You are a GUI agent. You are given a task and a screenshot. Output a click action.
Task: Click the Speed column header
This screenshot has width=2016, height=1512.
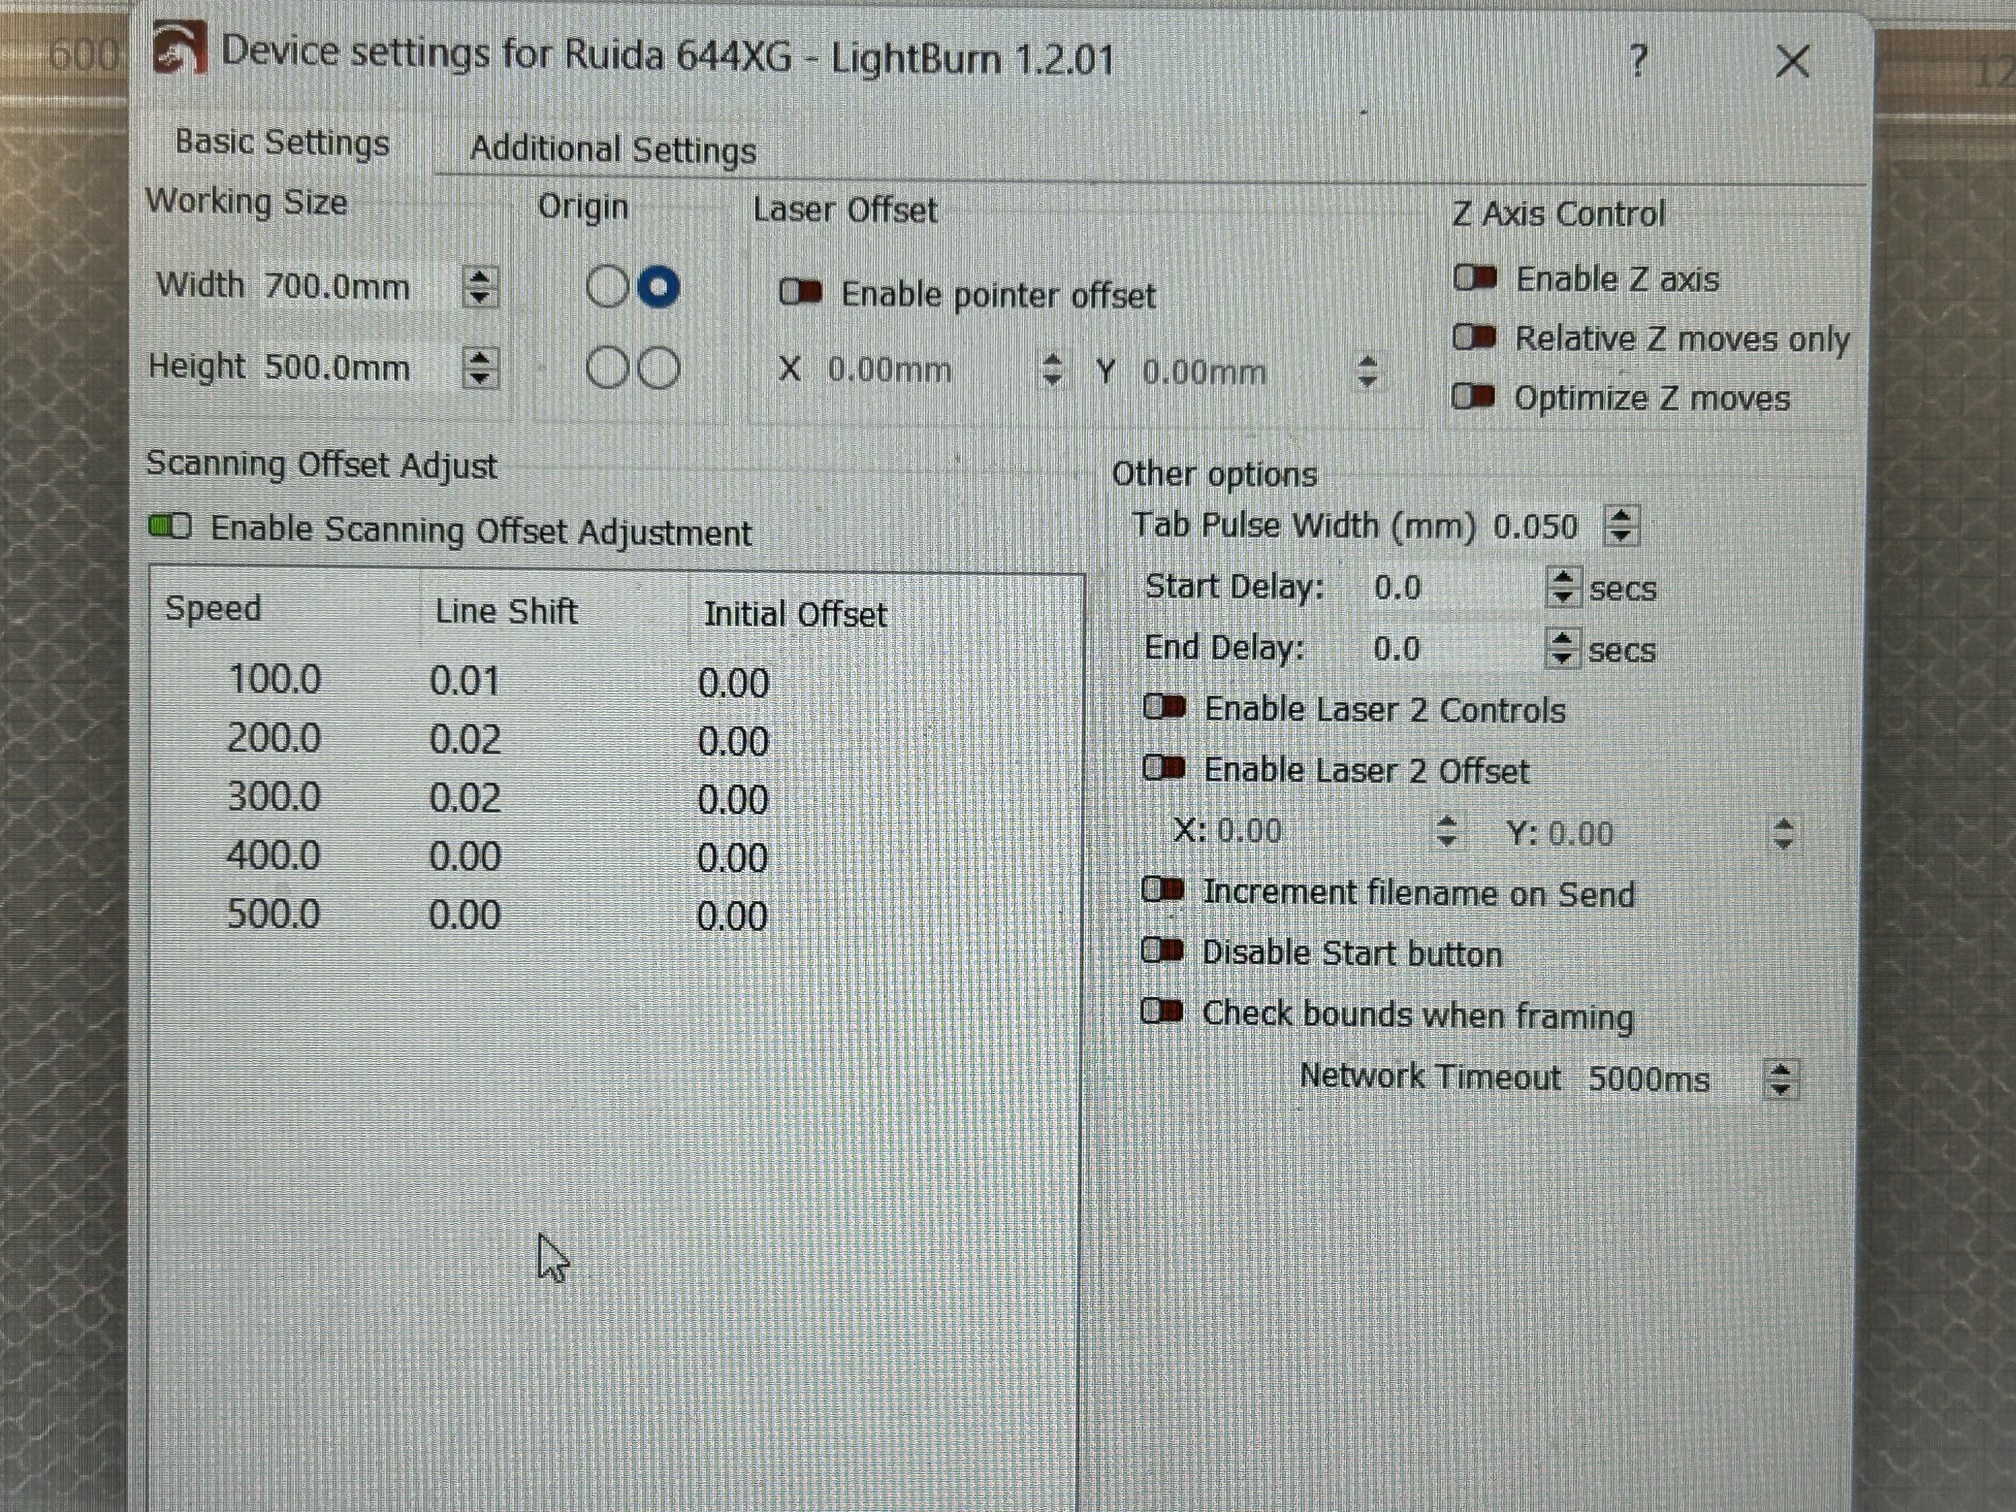[213, 608]
